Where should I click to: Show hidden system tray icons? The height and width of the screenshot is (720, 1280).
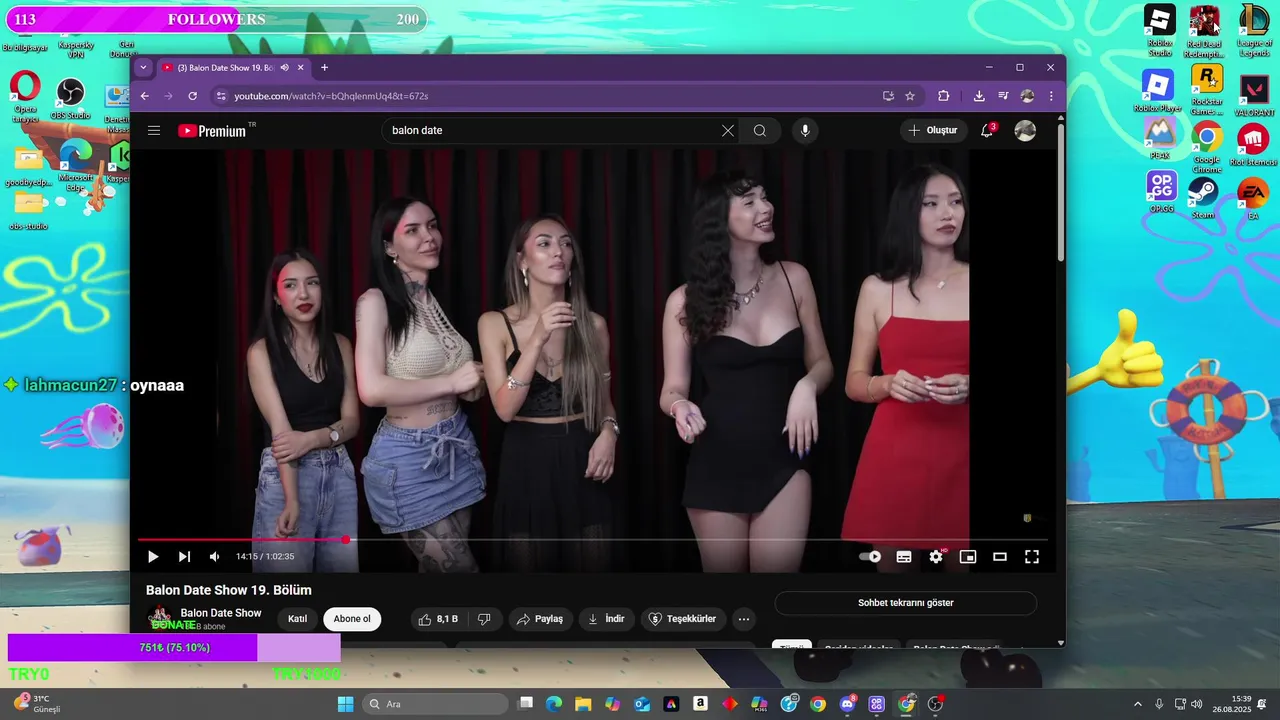pyautogui.click(x=1137, y=704)
